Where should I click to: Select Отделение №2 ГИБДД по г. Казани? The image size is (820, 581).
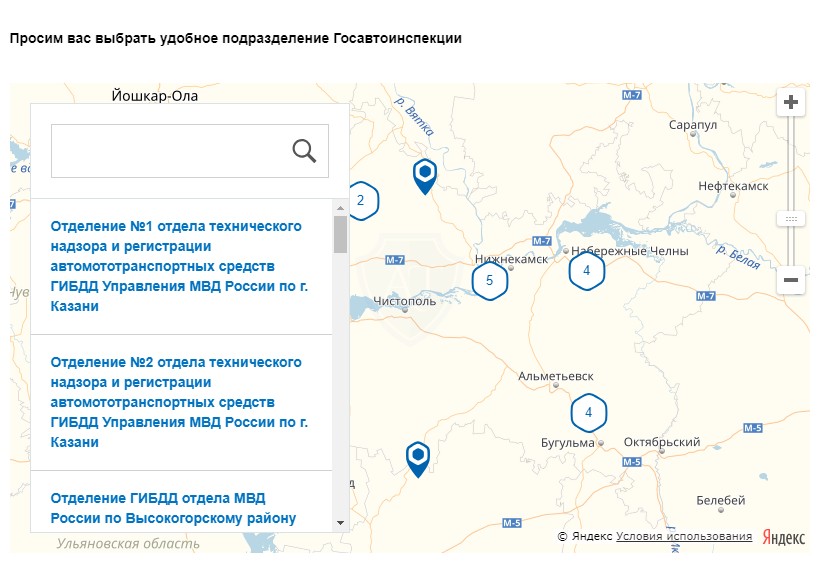point(177,402)
